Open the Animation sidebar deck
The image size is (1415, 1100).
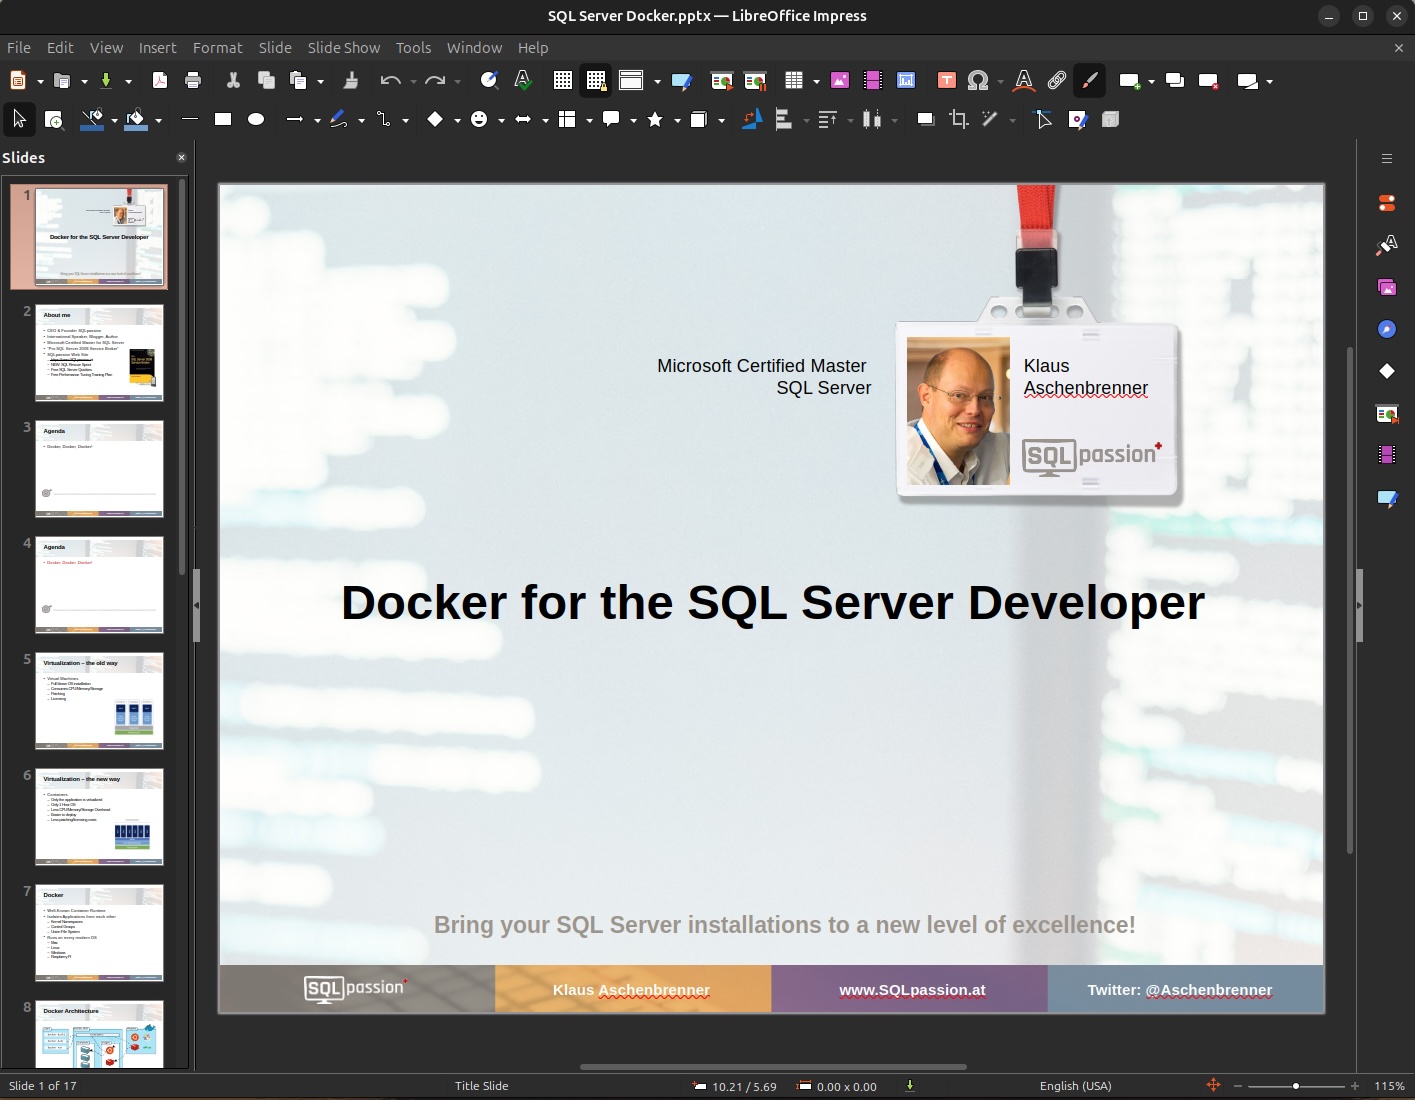point(1387,455)
